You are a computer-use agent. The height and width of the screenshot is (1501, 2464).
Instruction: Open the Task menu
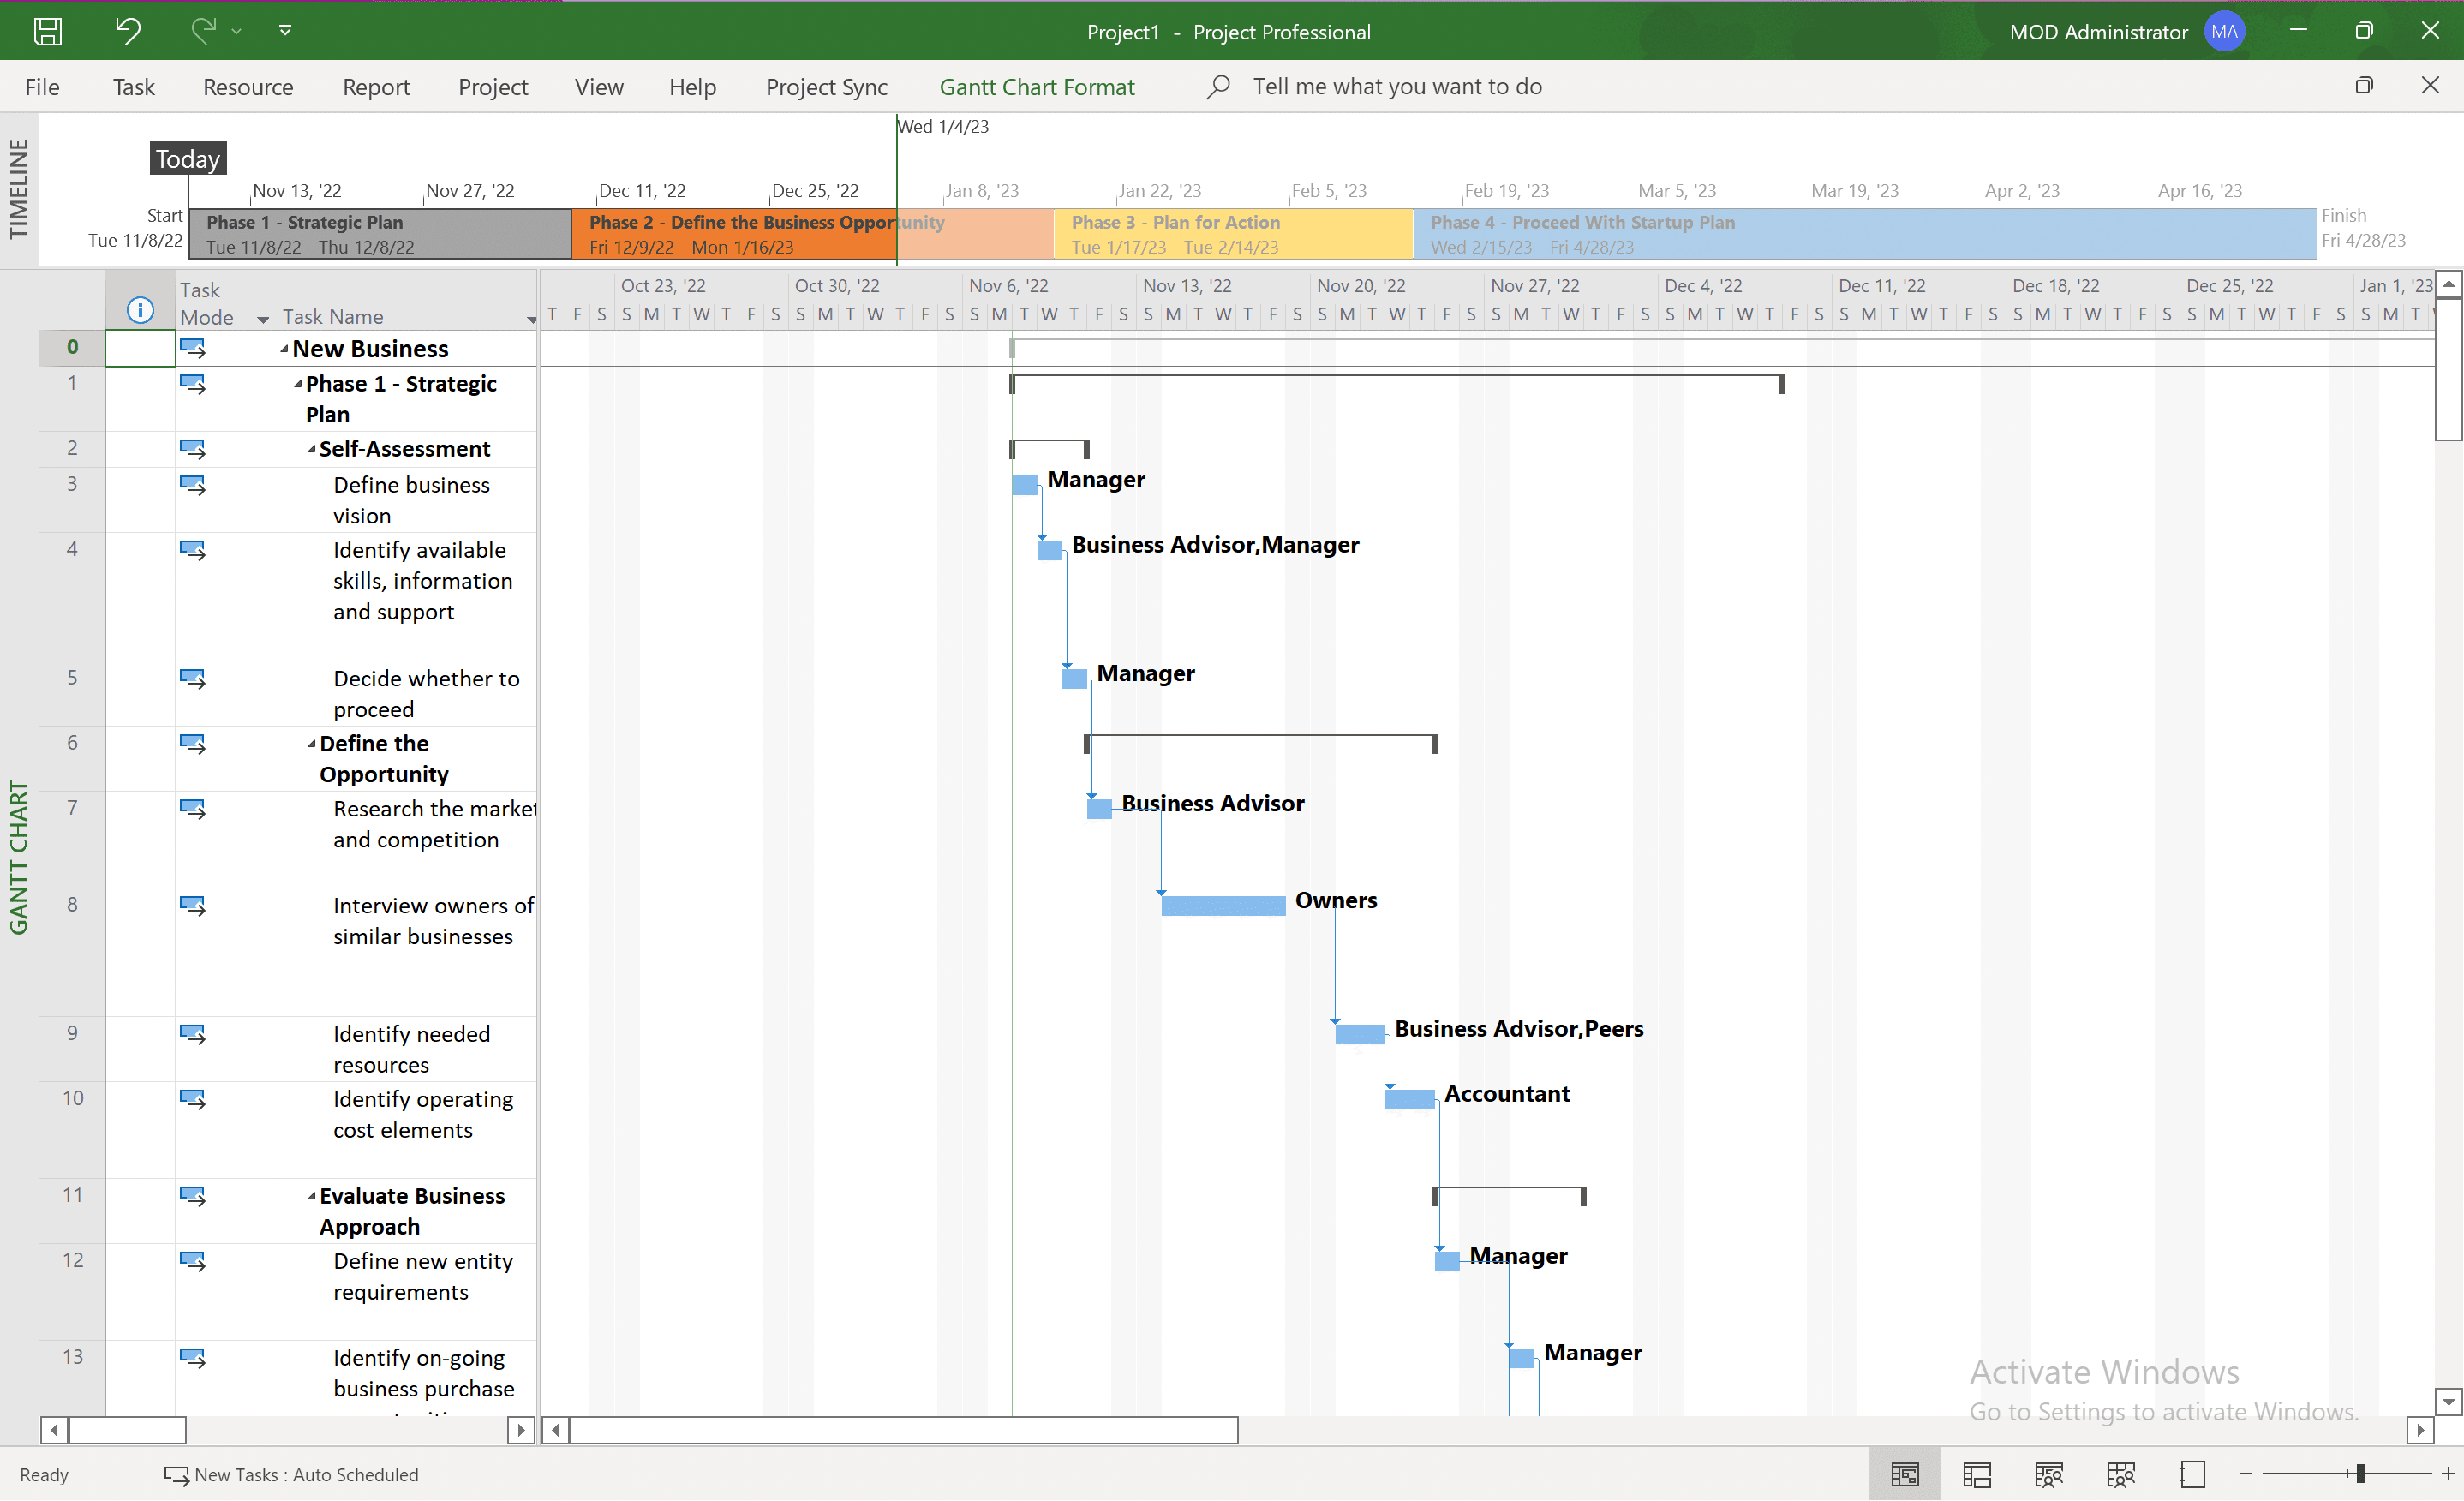point(132,85)
